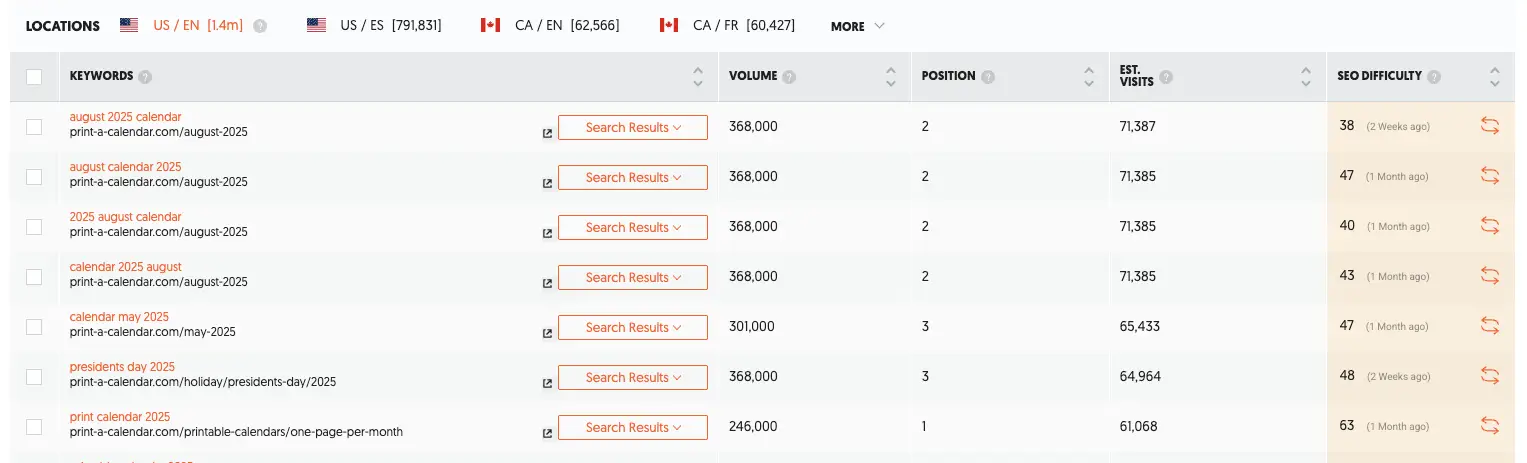This screenshot has width=1527, height=463.
Task: Click refresh icon on print calendar 2025 row
Action: pos(1489,426)
